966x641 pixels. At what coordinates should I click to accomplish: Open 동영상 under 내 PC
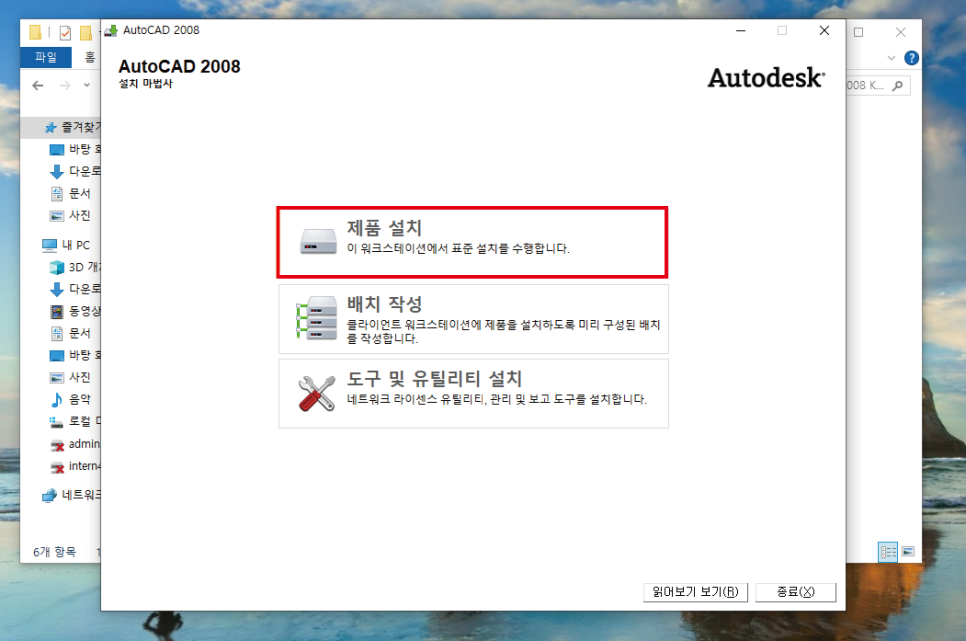[x=75, y=311]
